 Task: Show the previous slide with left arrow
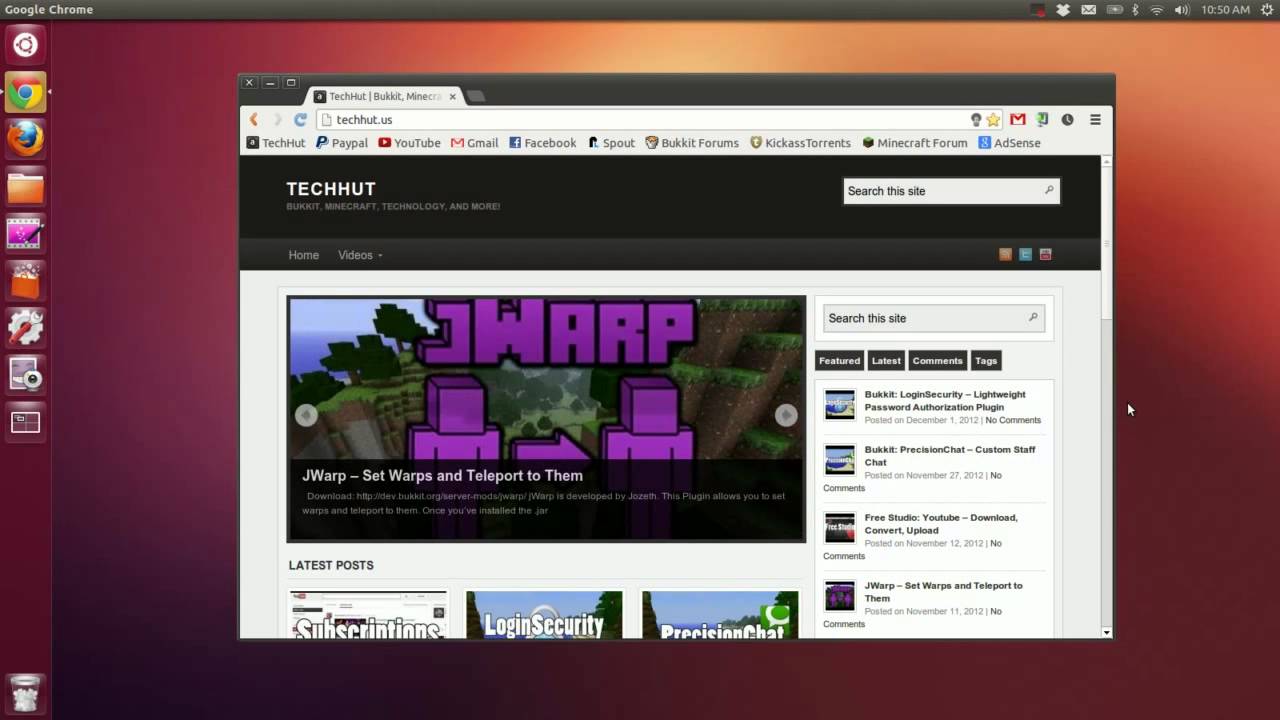[306, 415]
